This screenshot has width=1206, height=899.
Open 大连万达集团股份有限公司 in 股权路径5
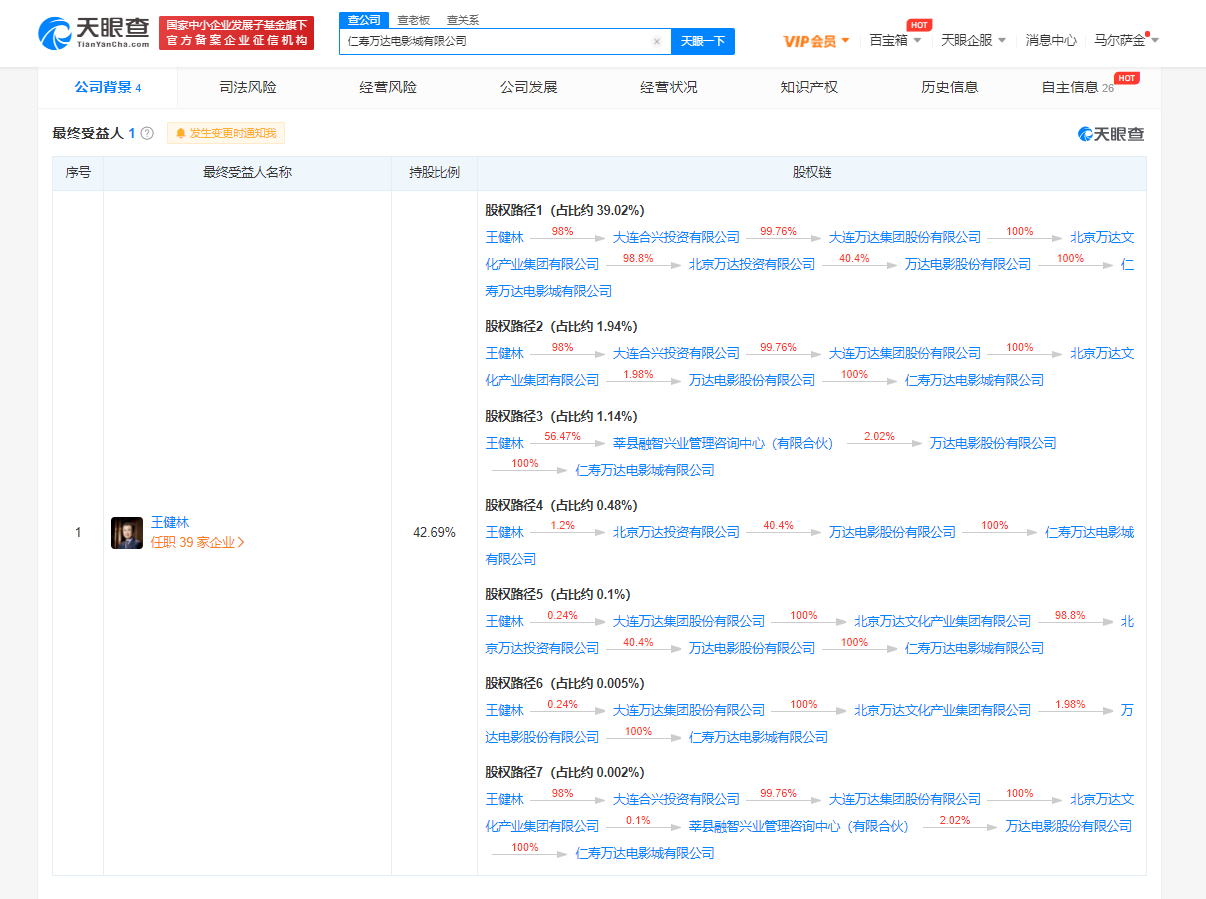pos(689,622)
